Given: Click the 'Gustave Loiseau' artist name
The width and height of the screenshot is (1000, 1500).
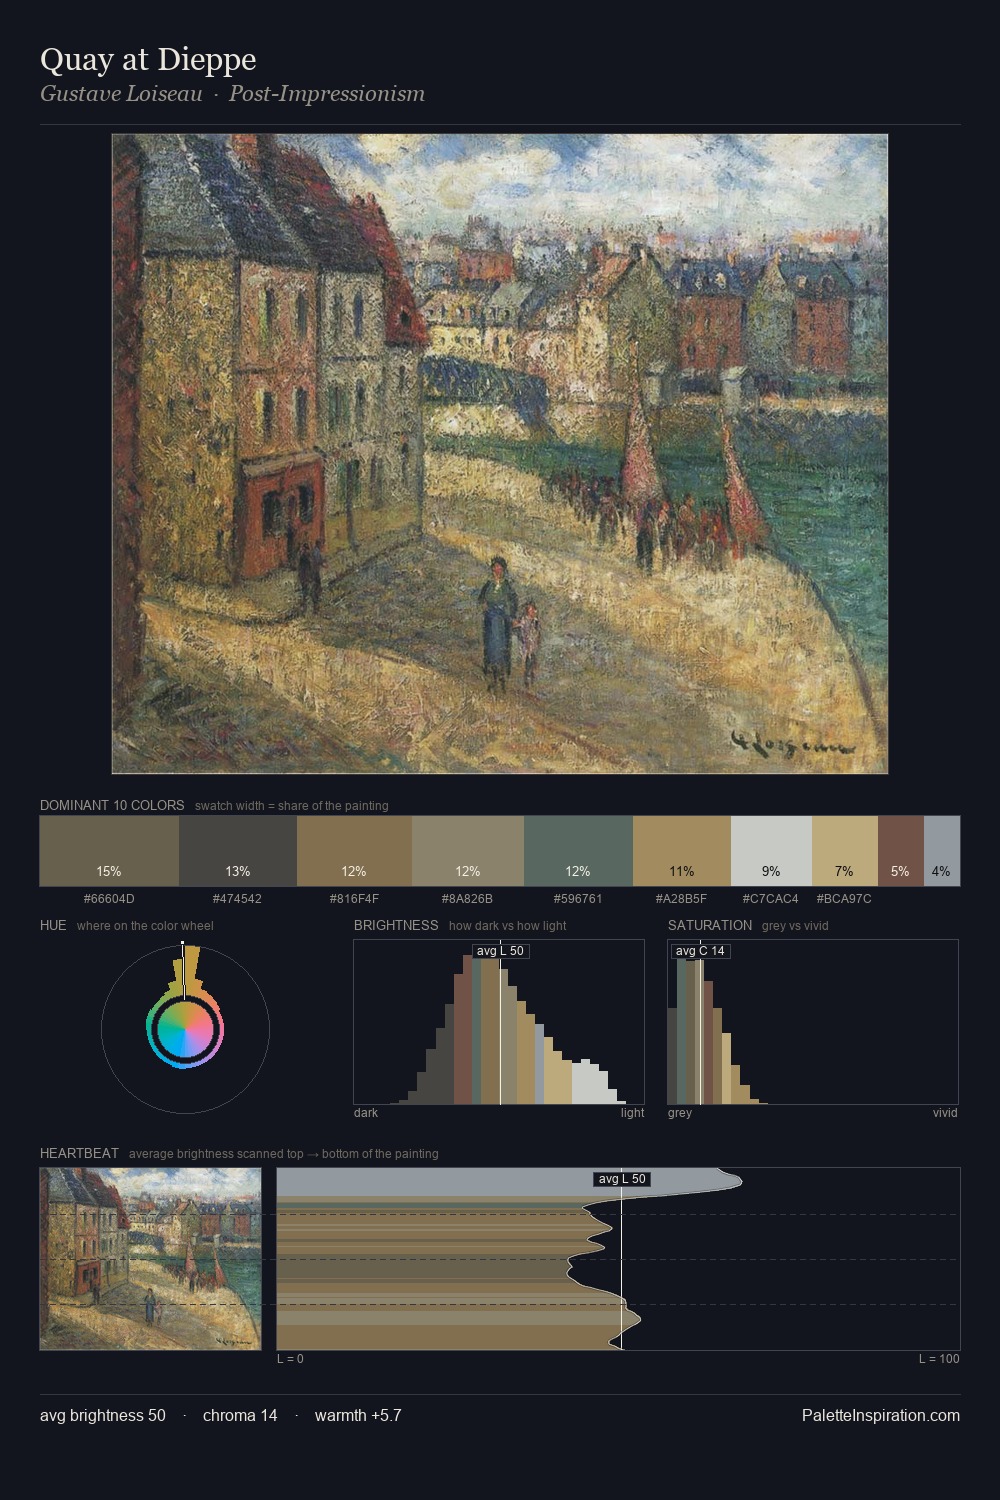Looking at the screenshot, I should coord(121,94).
